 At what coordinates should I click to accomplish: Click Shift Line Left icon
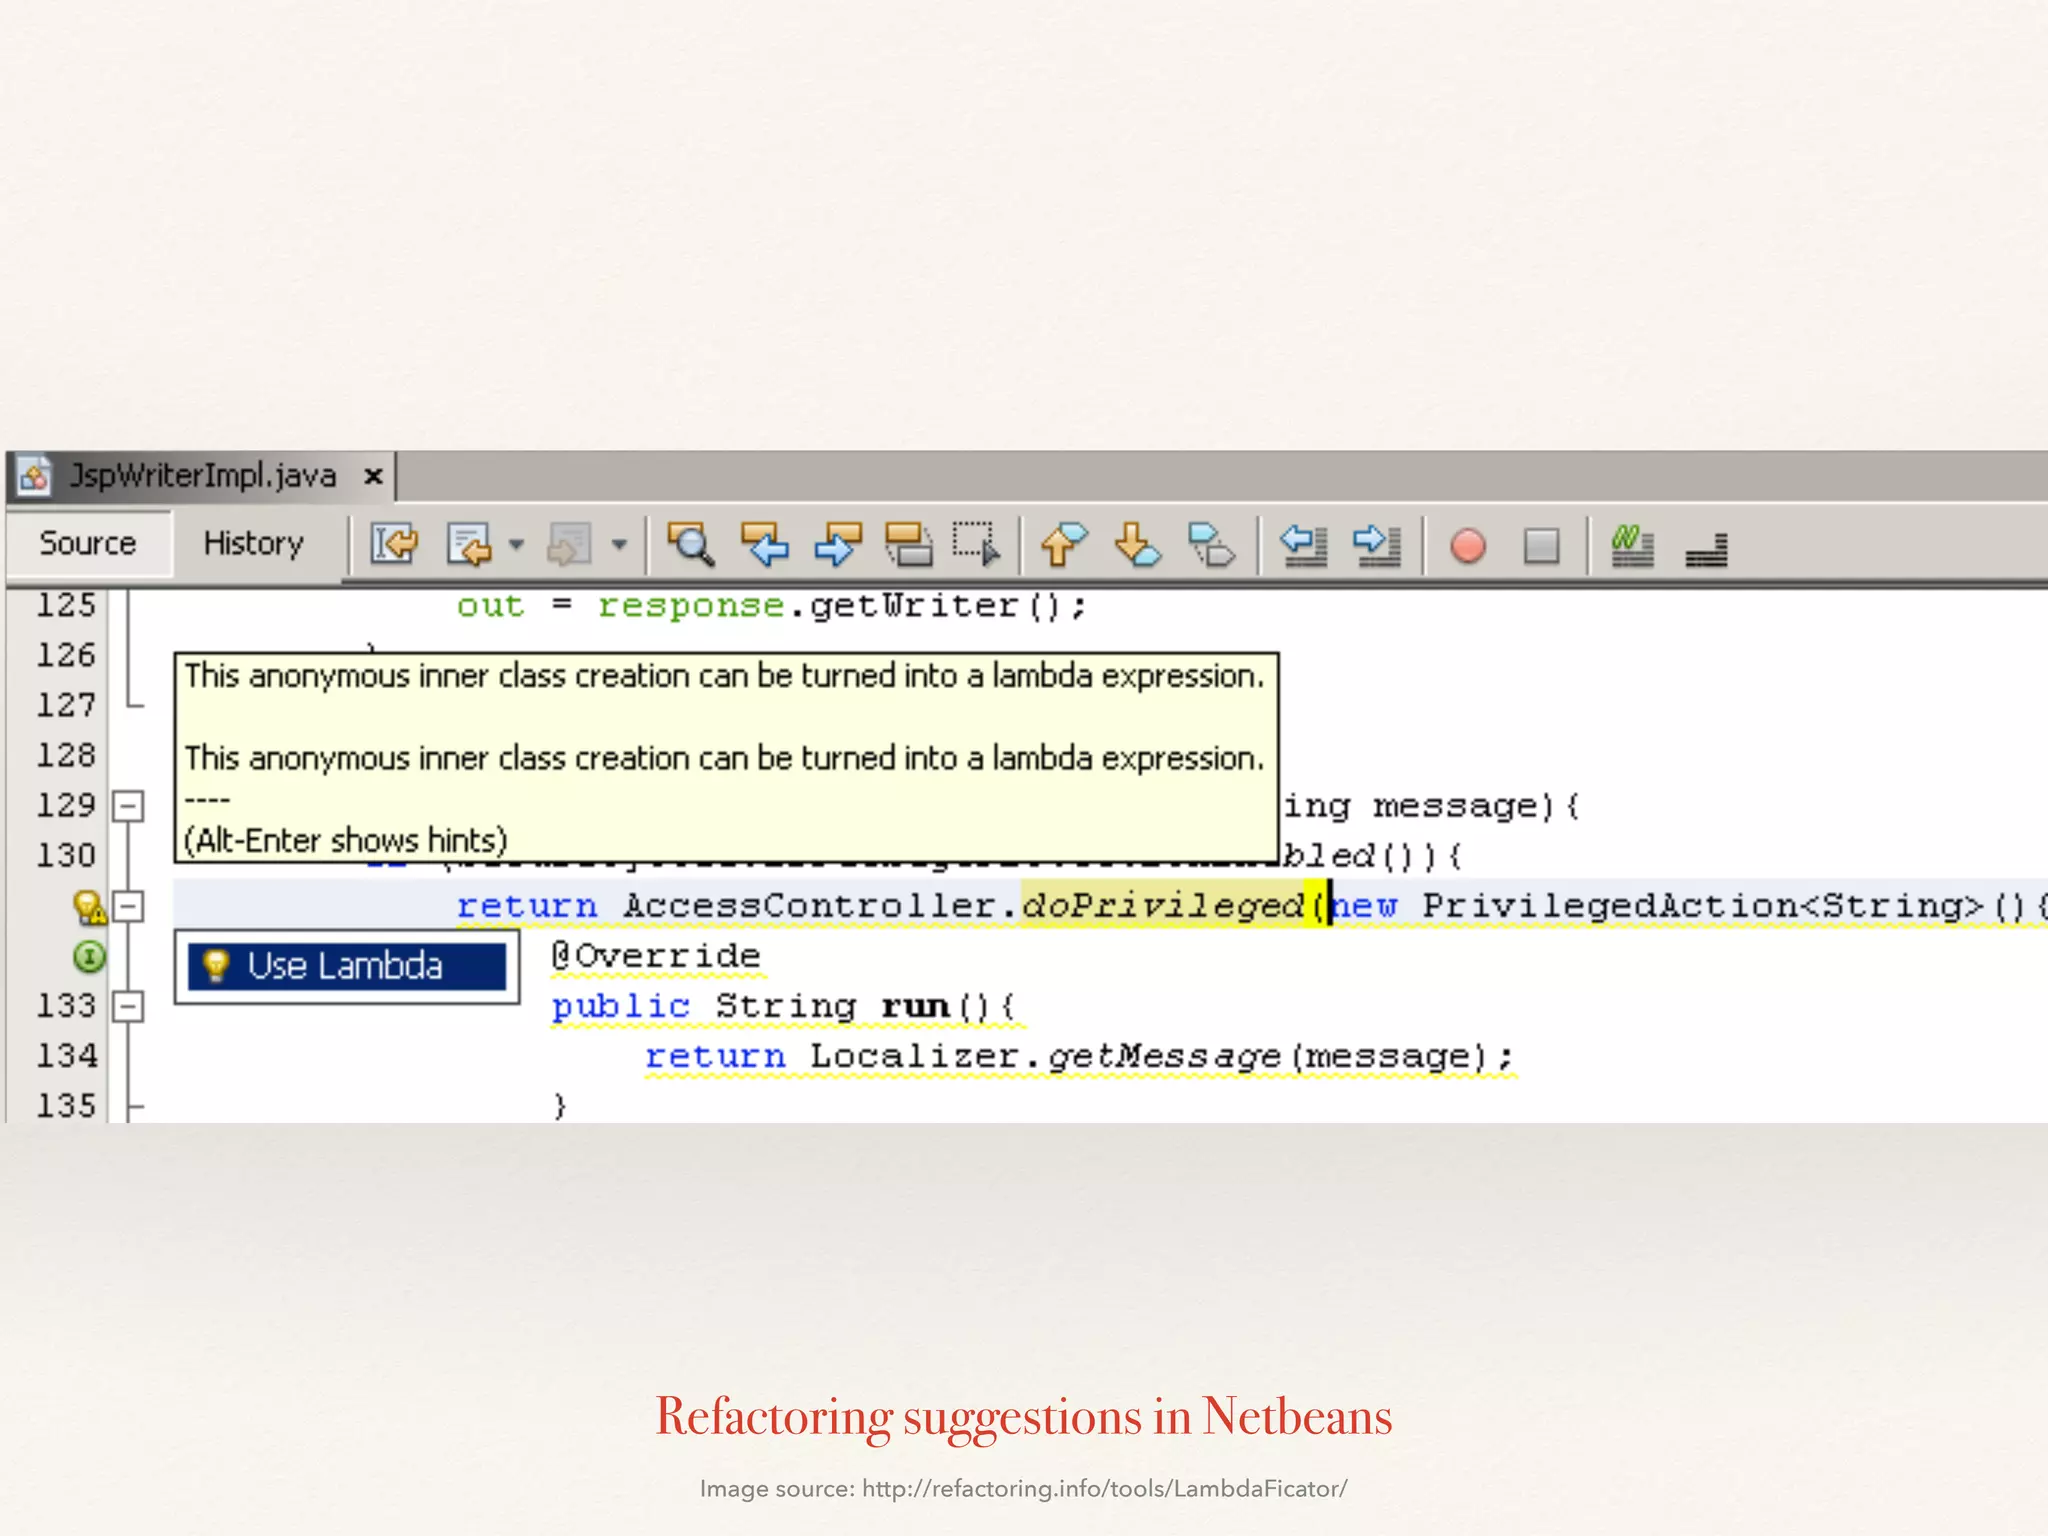1304,545
